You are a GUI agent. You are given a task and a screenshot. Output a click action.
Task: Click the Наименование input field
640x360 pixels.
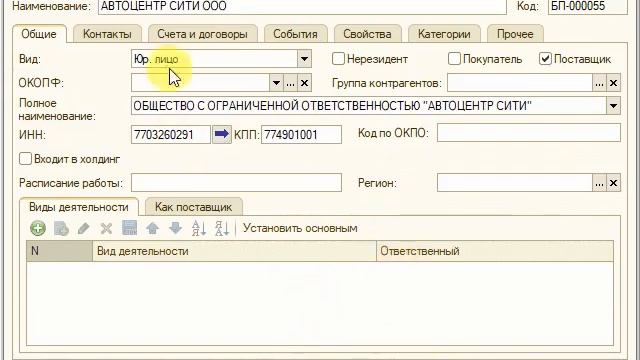point(302,7)
